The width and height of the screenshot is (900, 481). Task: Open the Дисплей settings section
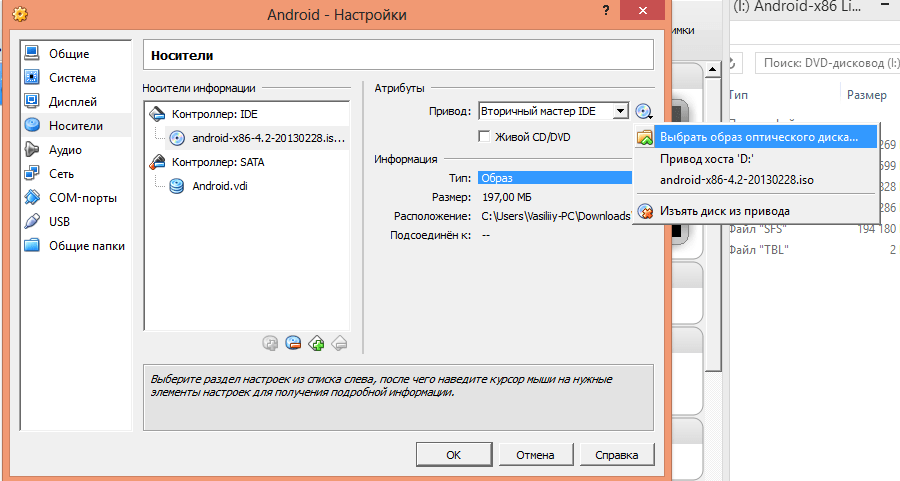click(x=72, y=101)
